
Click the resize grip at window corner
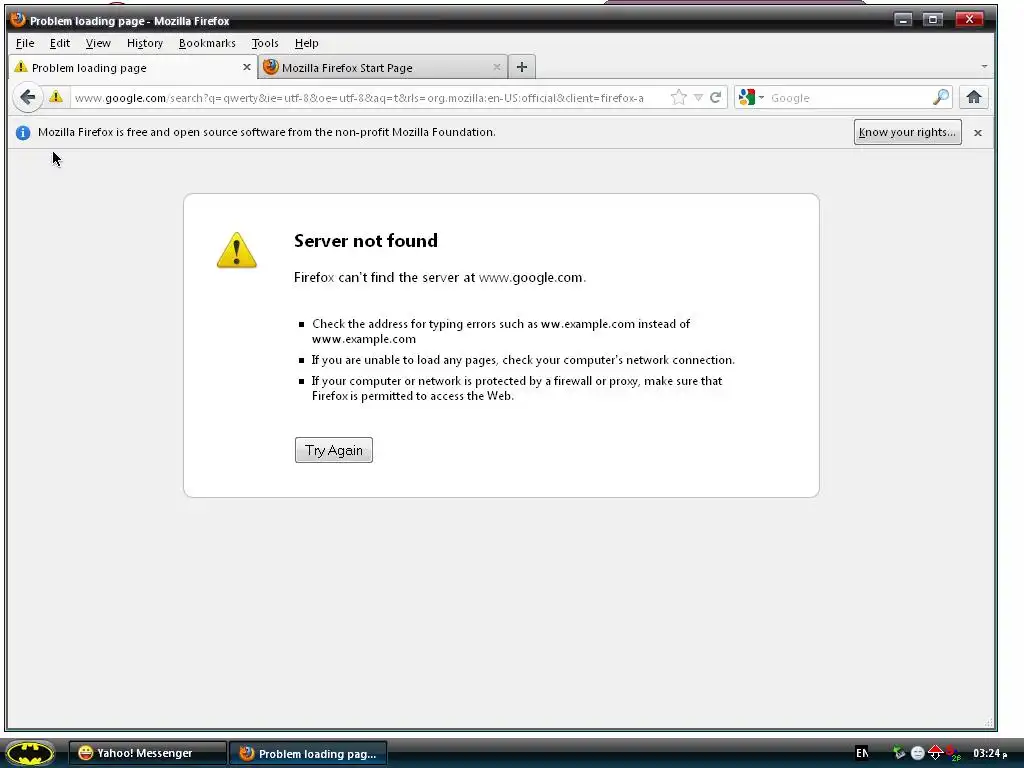click(x=989, y=722)
